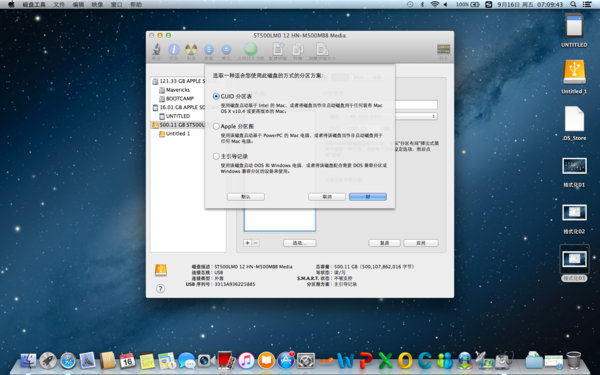Open the 文件 menu

(x=59, y=5)
